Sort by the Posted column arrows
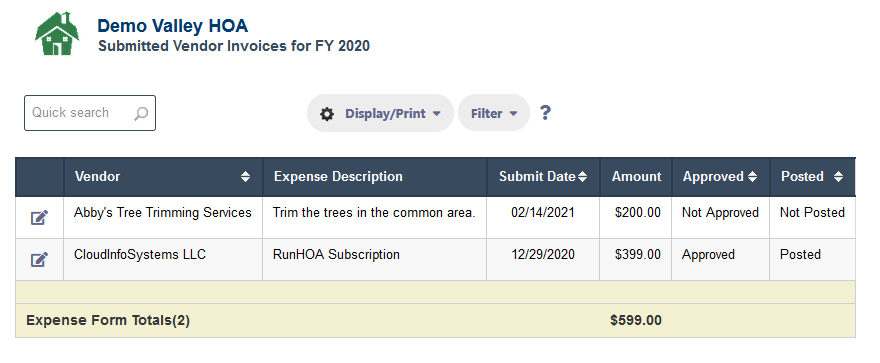The height and width of the screenshot is (363, 880). (x=838, y=177)
